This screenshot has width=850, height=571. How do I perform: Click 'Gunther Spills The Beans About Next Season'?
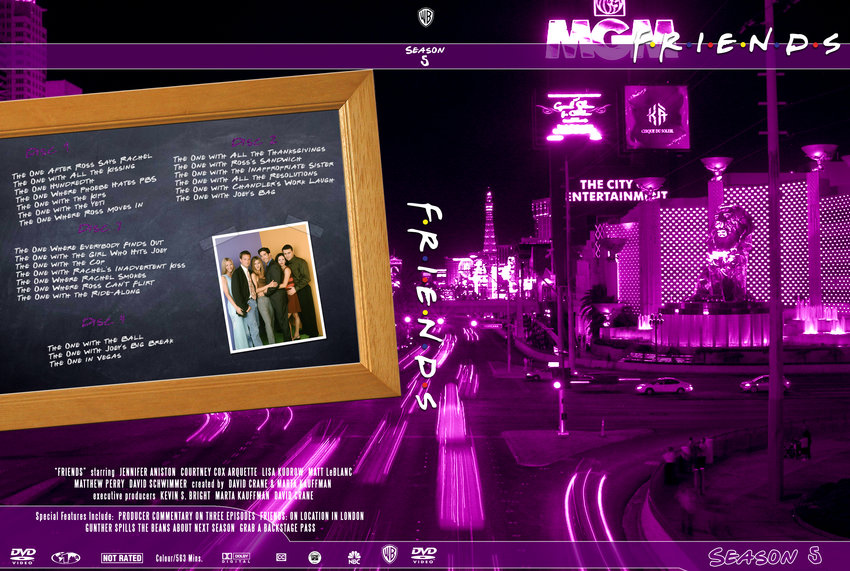[x=160, y=528]
